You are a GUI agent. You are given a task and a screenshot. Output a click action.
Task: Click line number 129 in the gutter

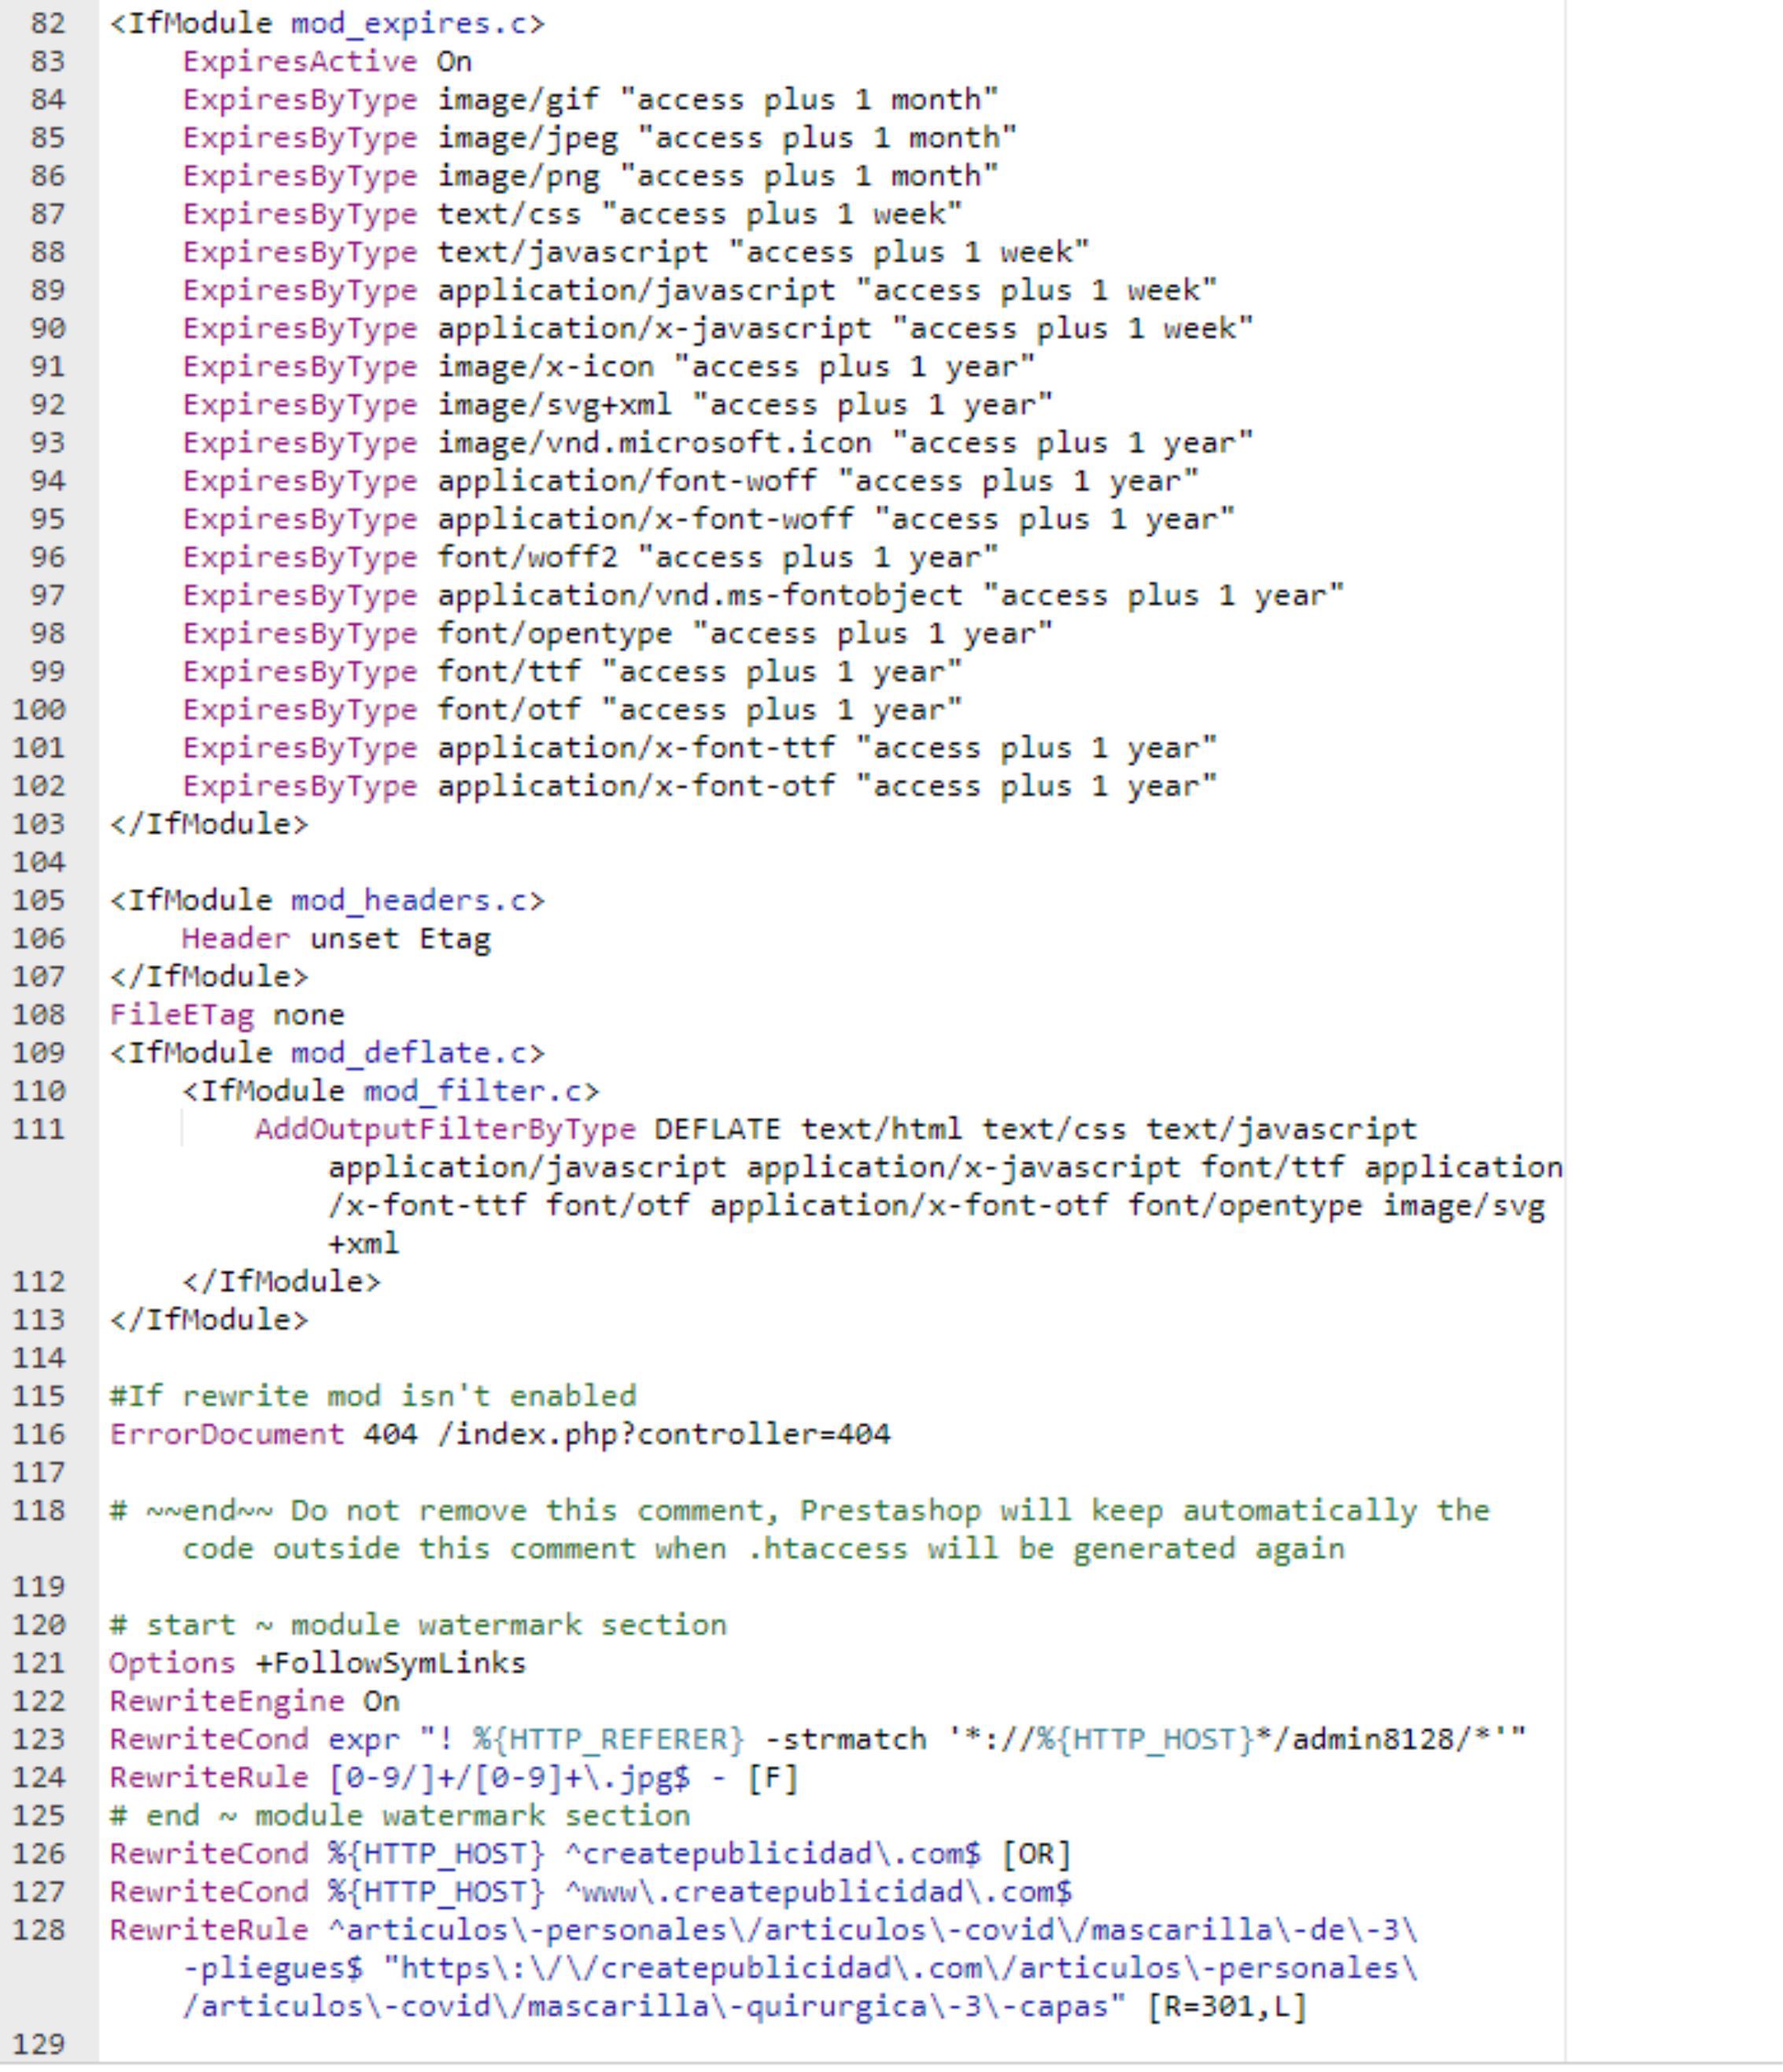point(38,2044)
